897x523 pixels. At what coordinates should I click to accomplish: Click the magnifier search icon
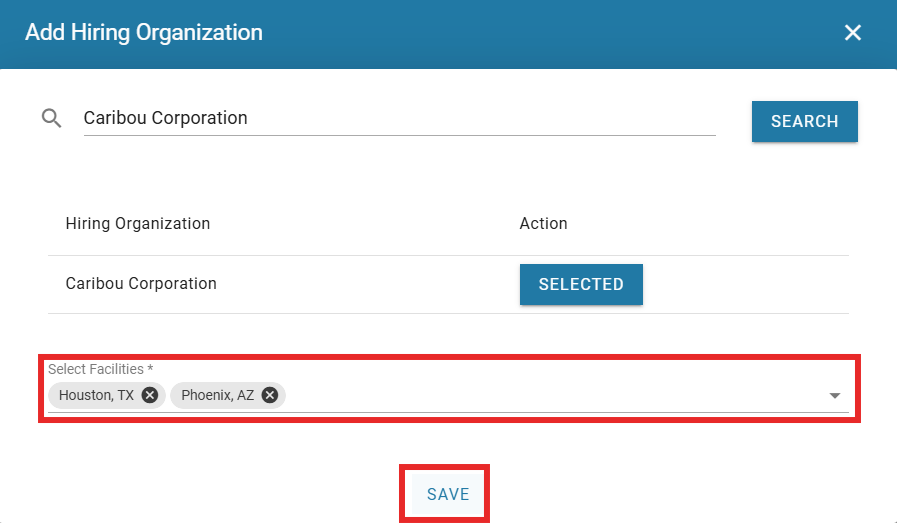click(52, 119)
